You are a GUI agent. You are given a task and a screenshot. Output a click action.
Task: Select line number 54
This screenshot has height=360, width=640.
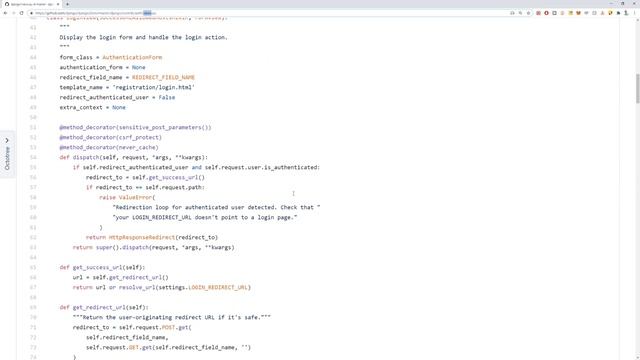pyautogui.click(x=33, y=157)
